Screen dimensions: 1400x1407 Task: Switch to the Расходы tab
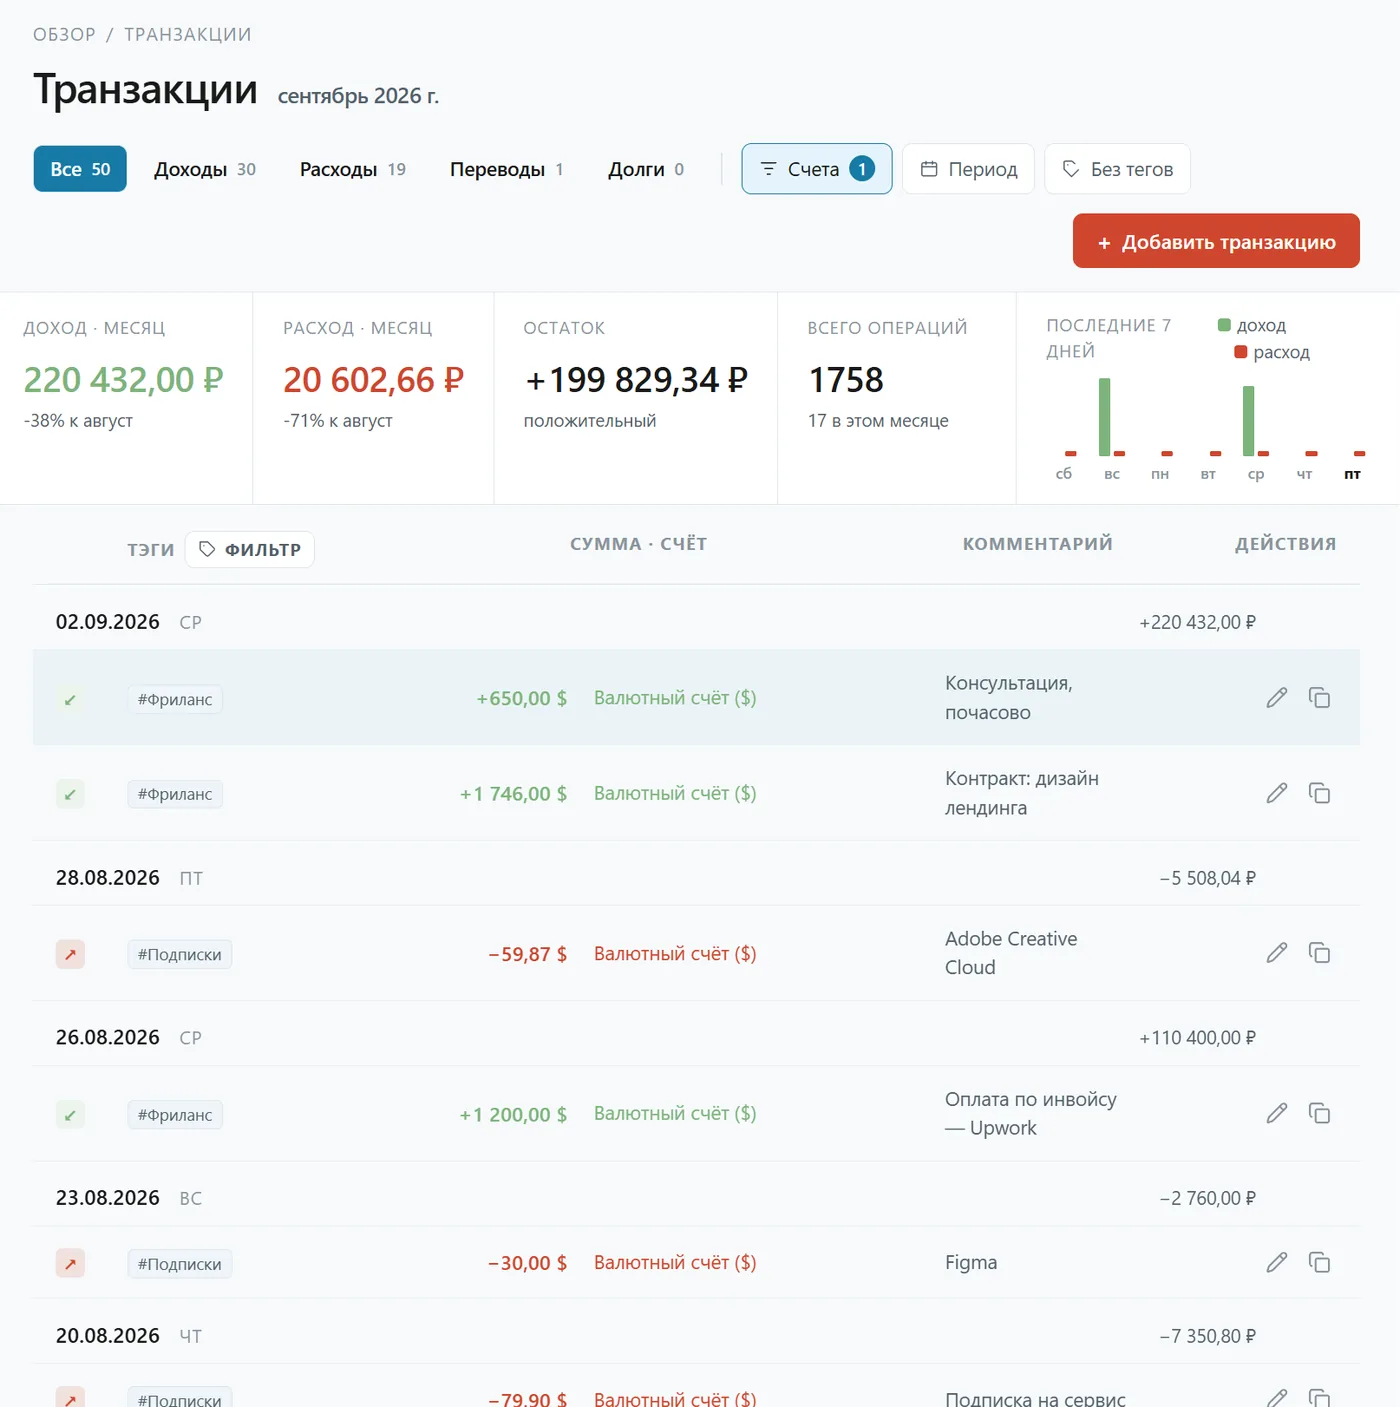click(x=353, y=169)
